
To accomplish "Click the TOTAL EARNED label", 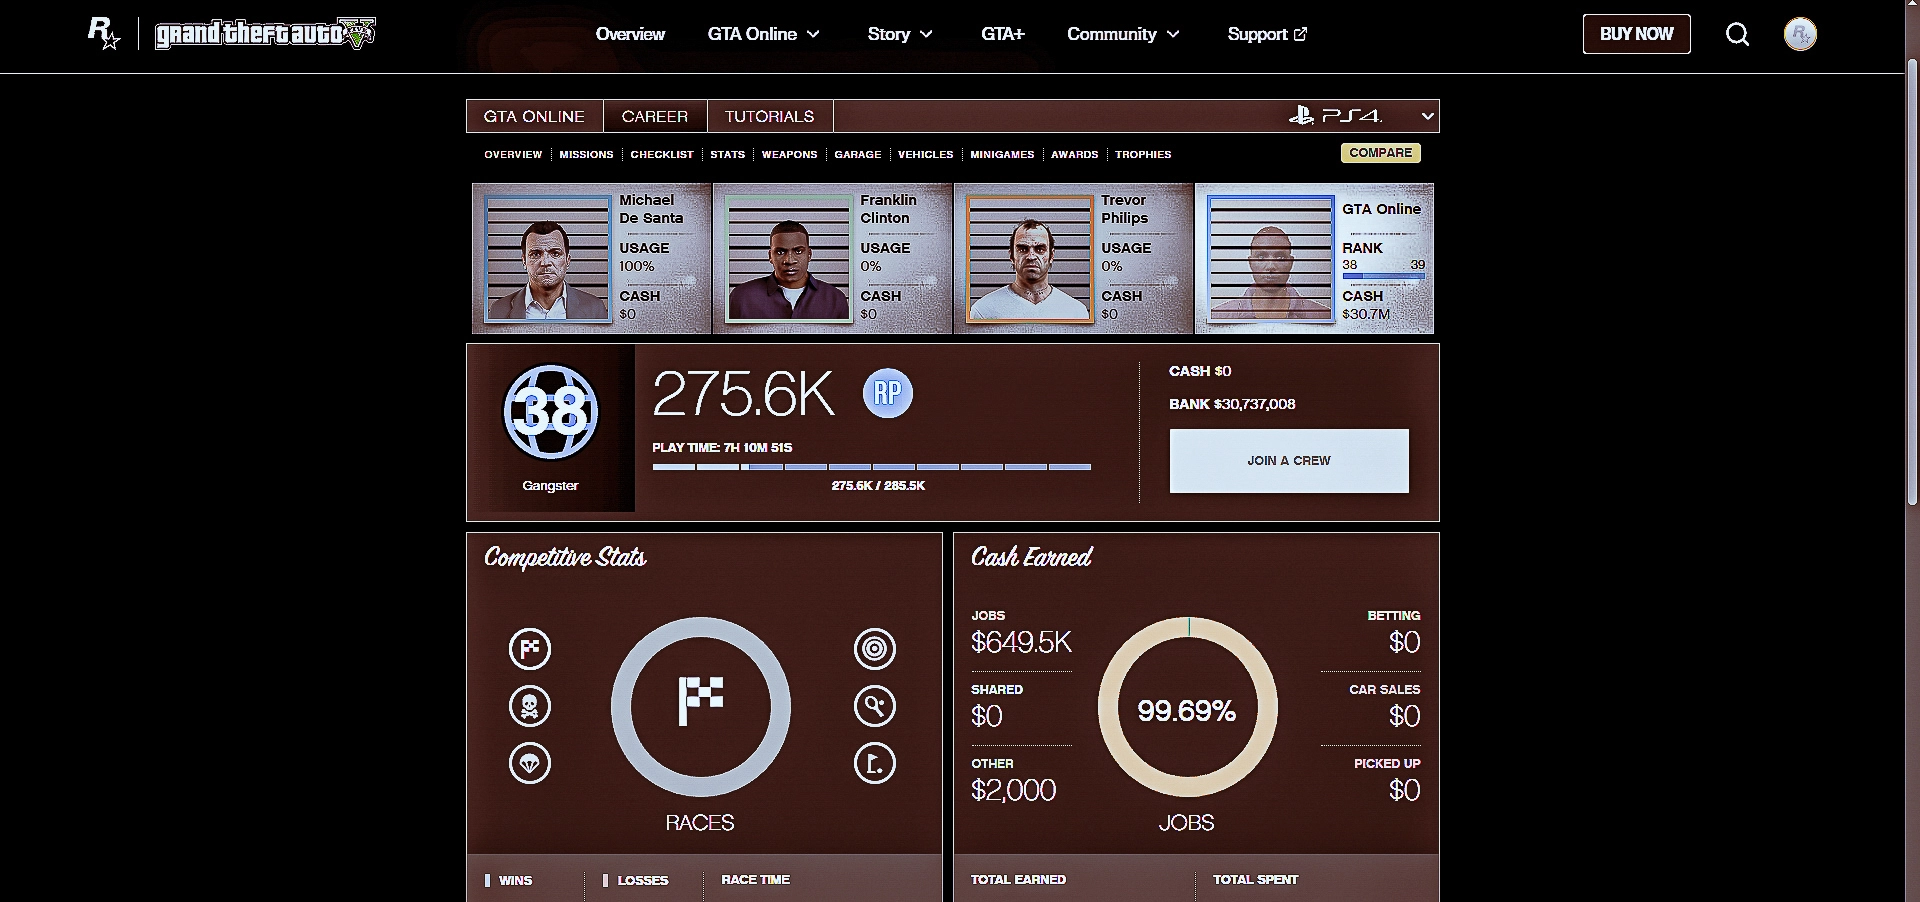I will point(1018,880).
